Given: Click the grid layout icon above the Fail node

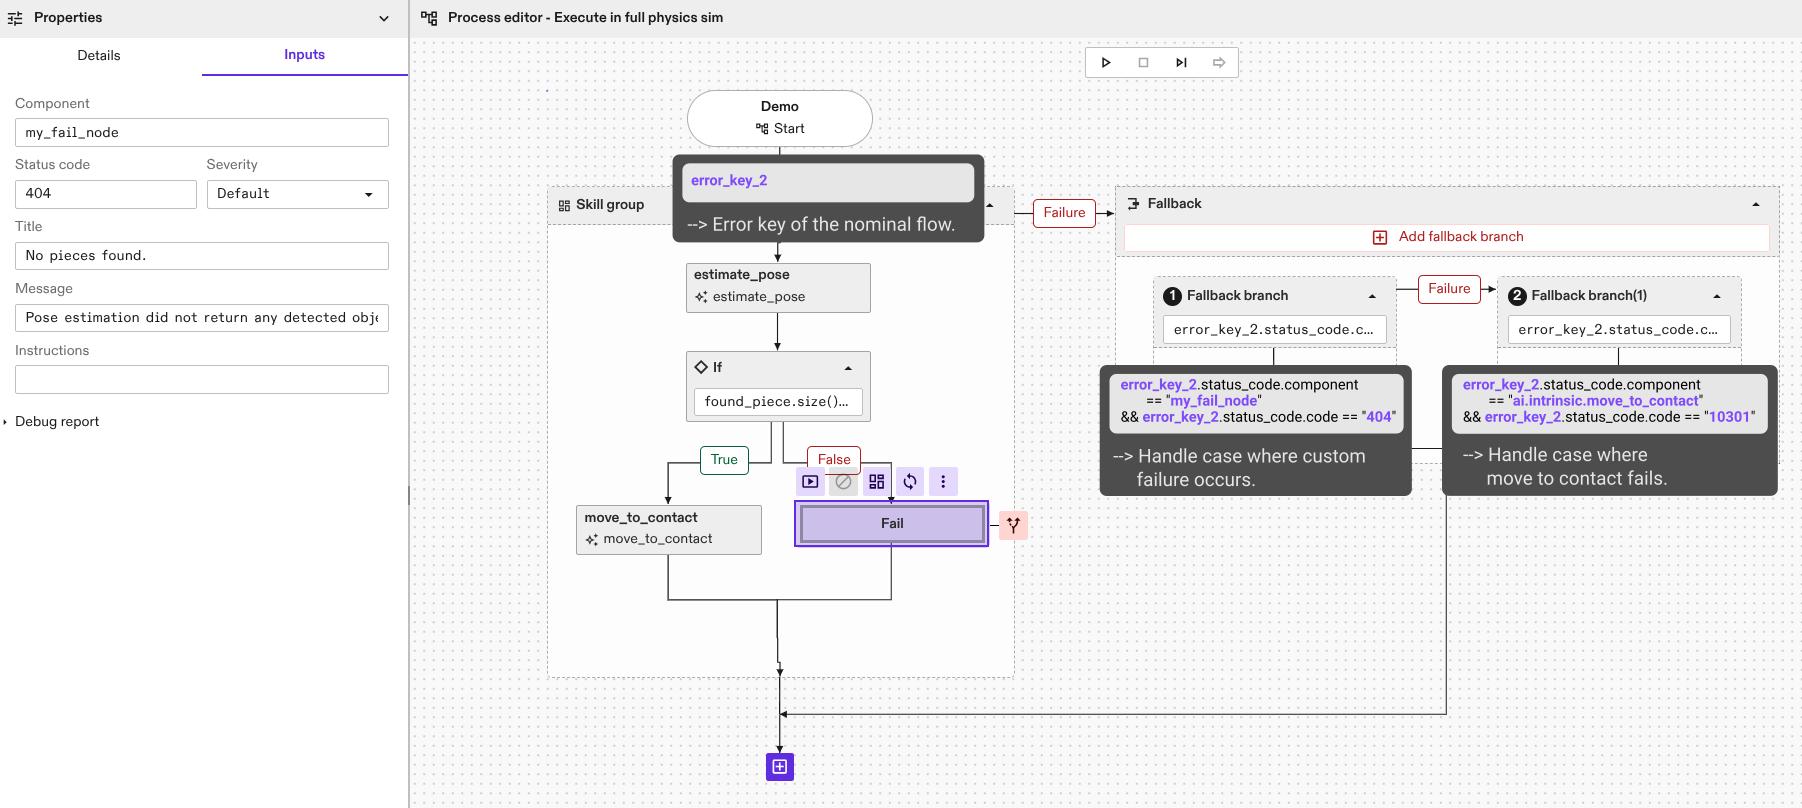Looking at the screenshot, I should click(876, 482).
